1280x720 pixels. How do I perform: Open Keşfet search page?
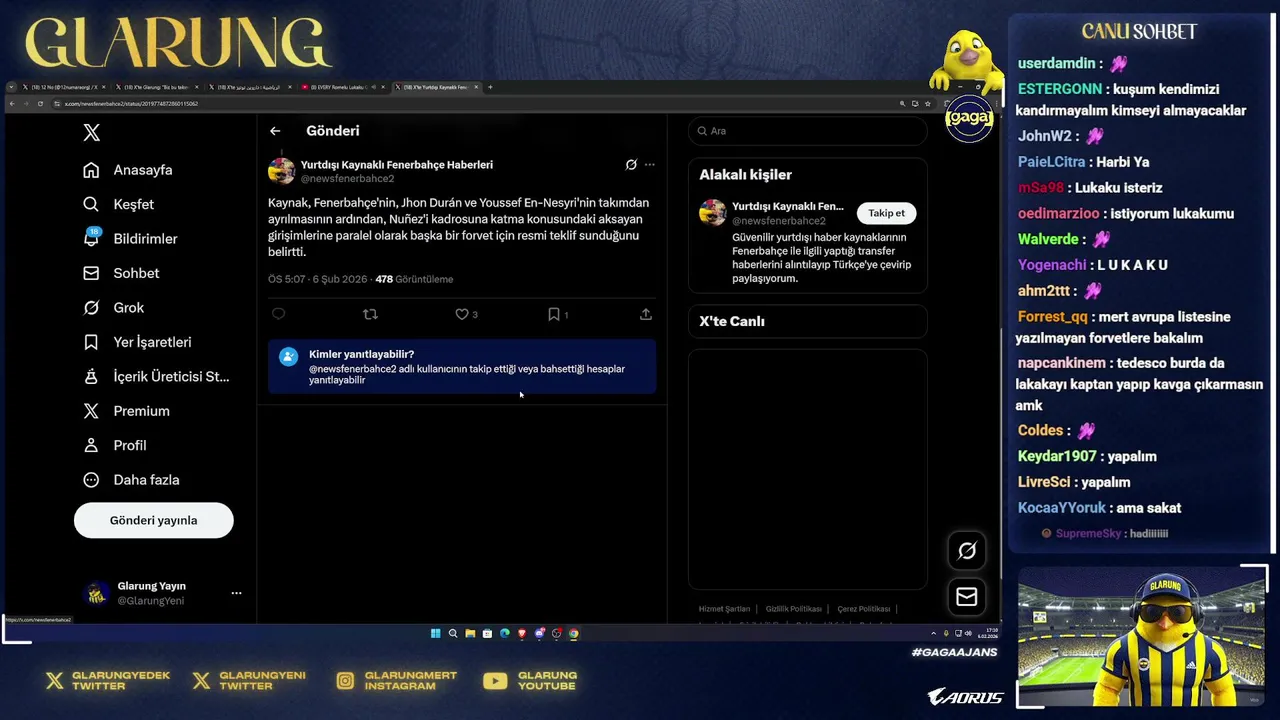pos(118,204)
